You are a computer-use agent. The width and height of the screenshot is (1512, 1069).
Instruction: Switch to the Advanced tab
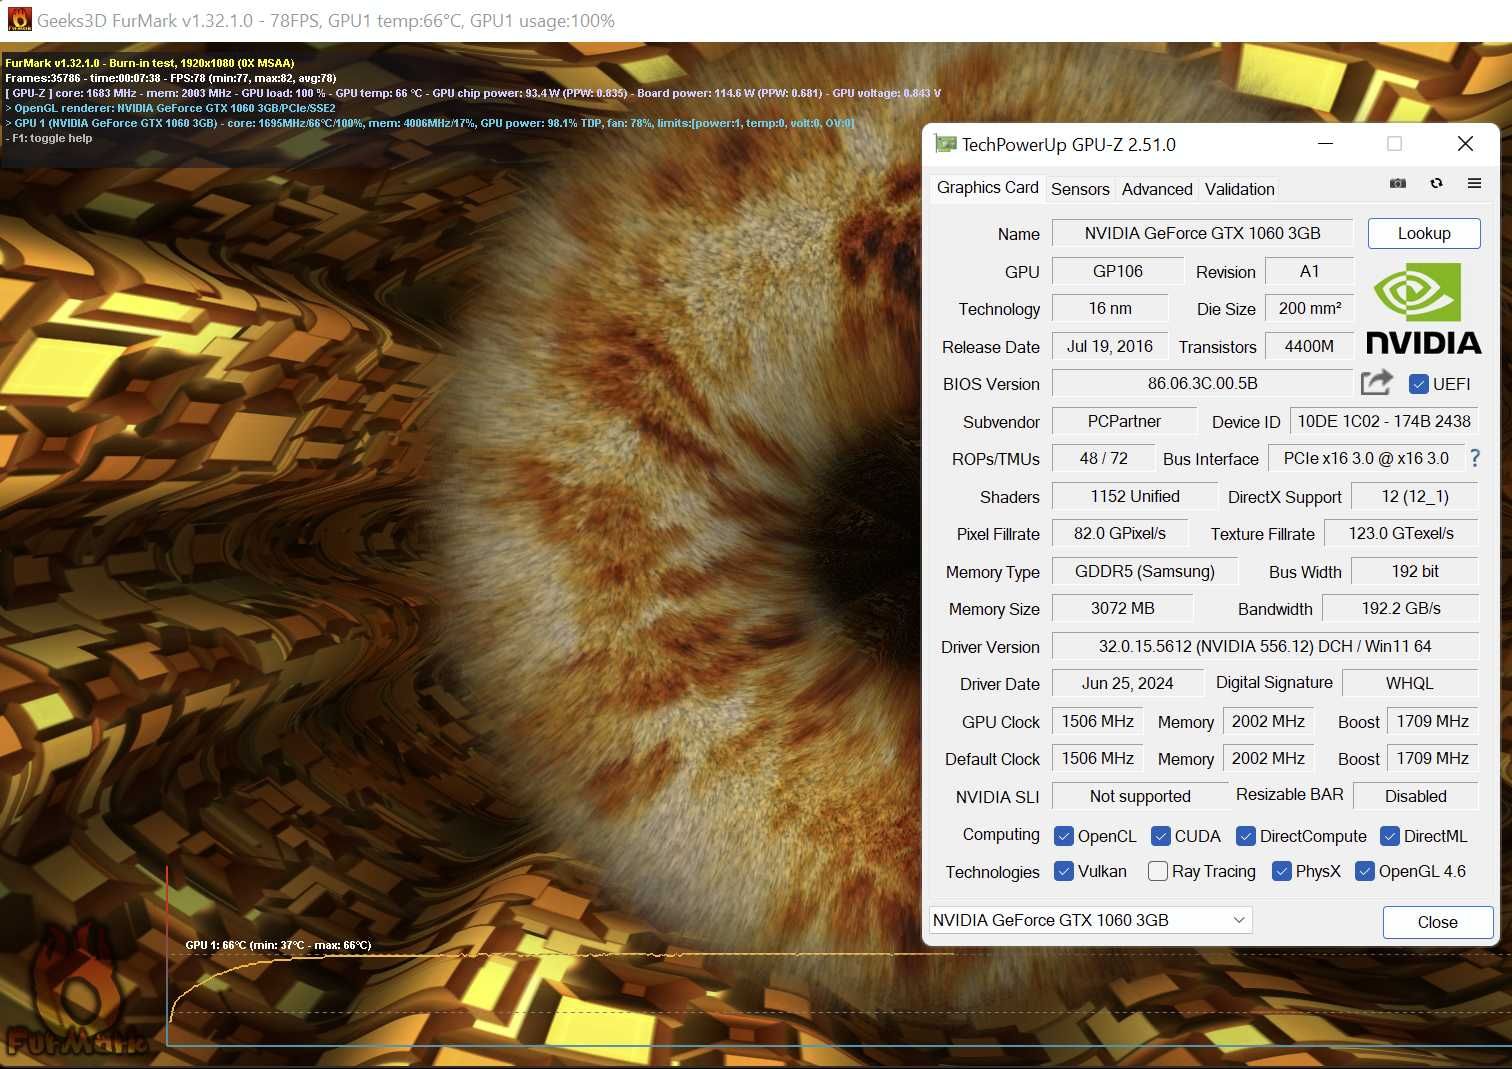(x=1157, y=189)
